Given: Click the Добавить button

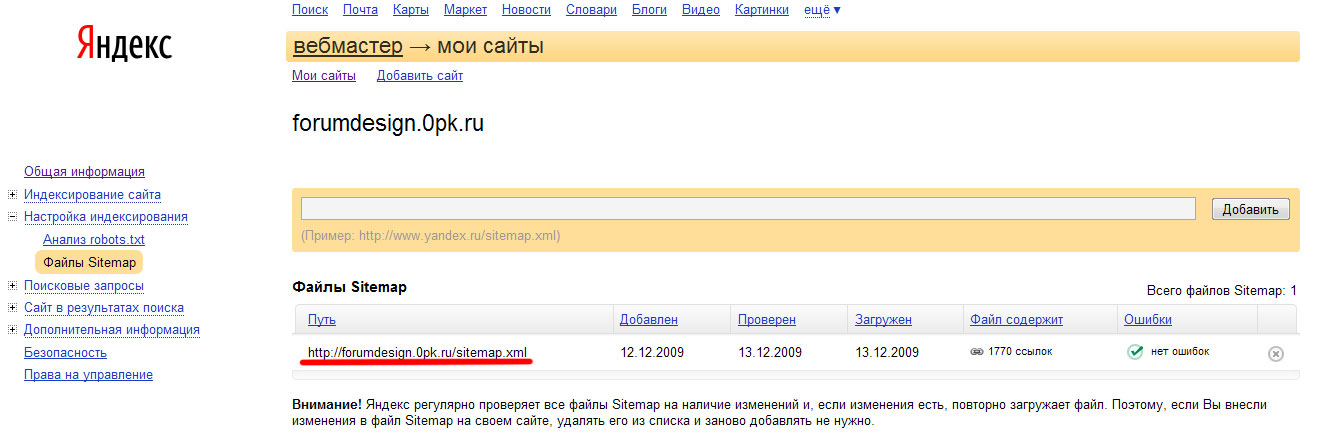Looking at the screenshot, I should 1250,209.
